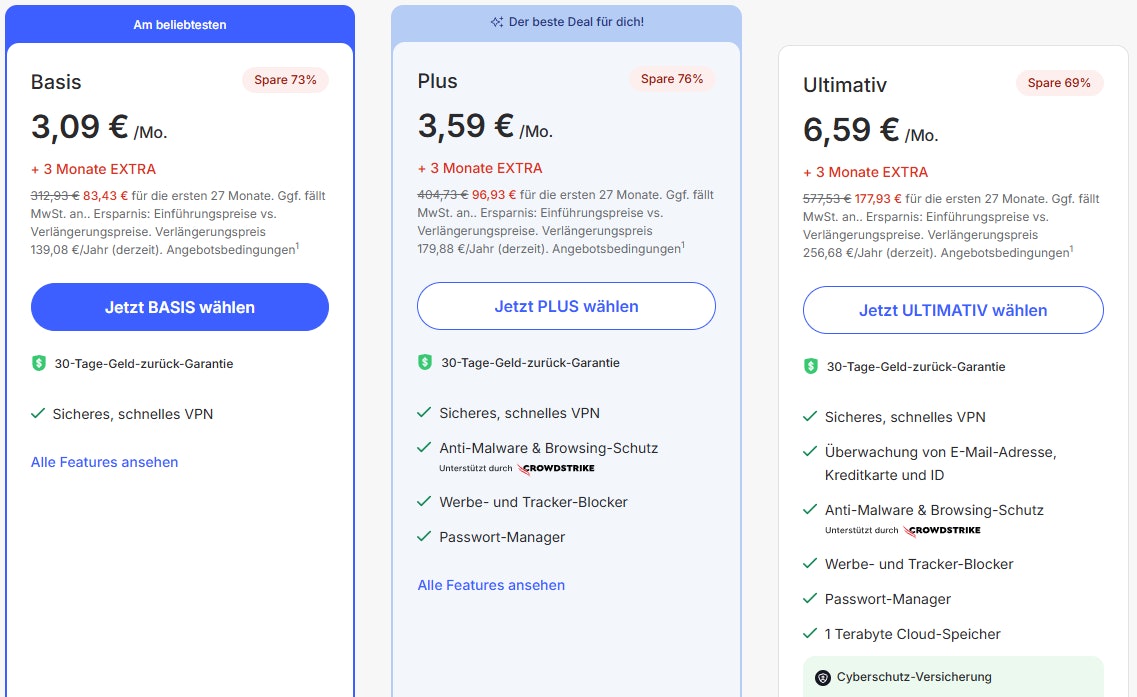
Task: Click the CrowdStrike logo in the Plus plan
Action: click(557, 468)
